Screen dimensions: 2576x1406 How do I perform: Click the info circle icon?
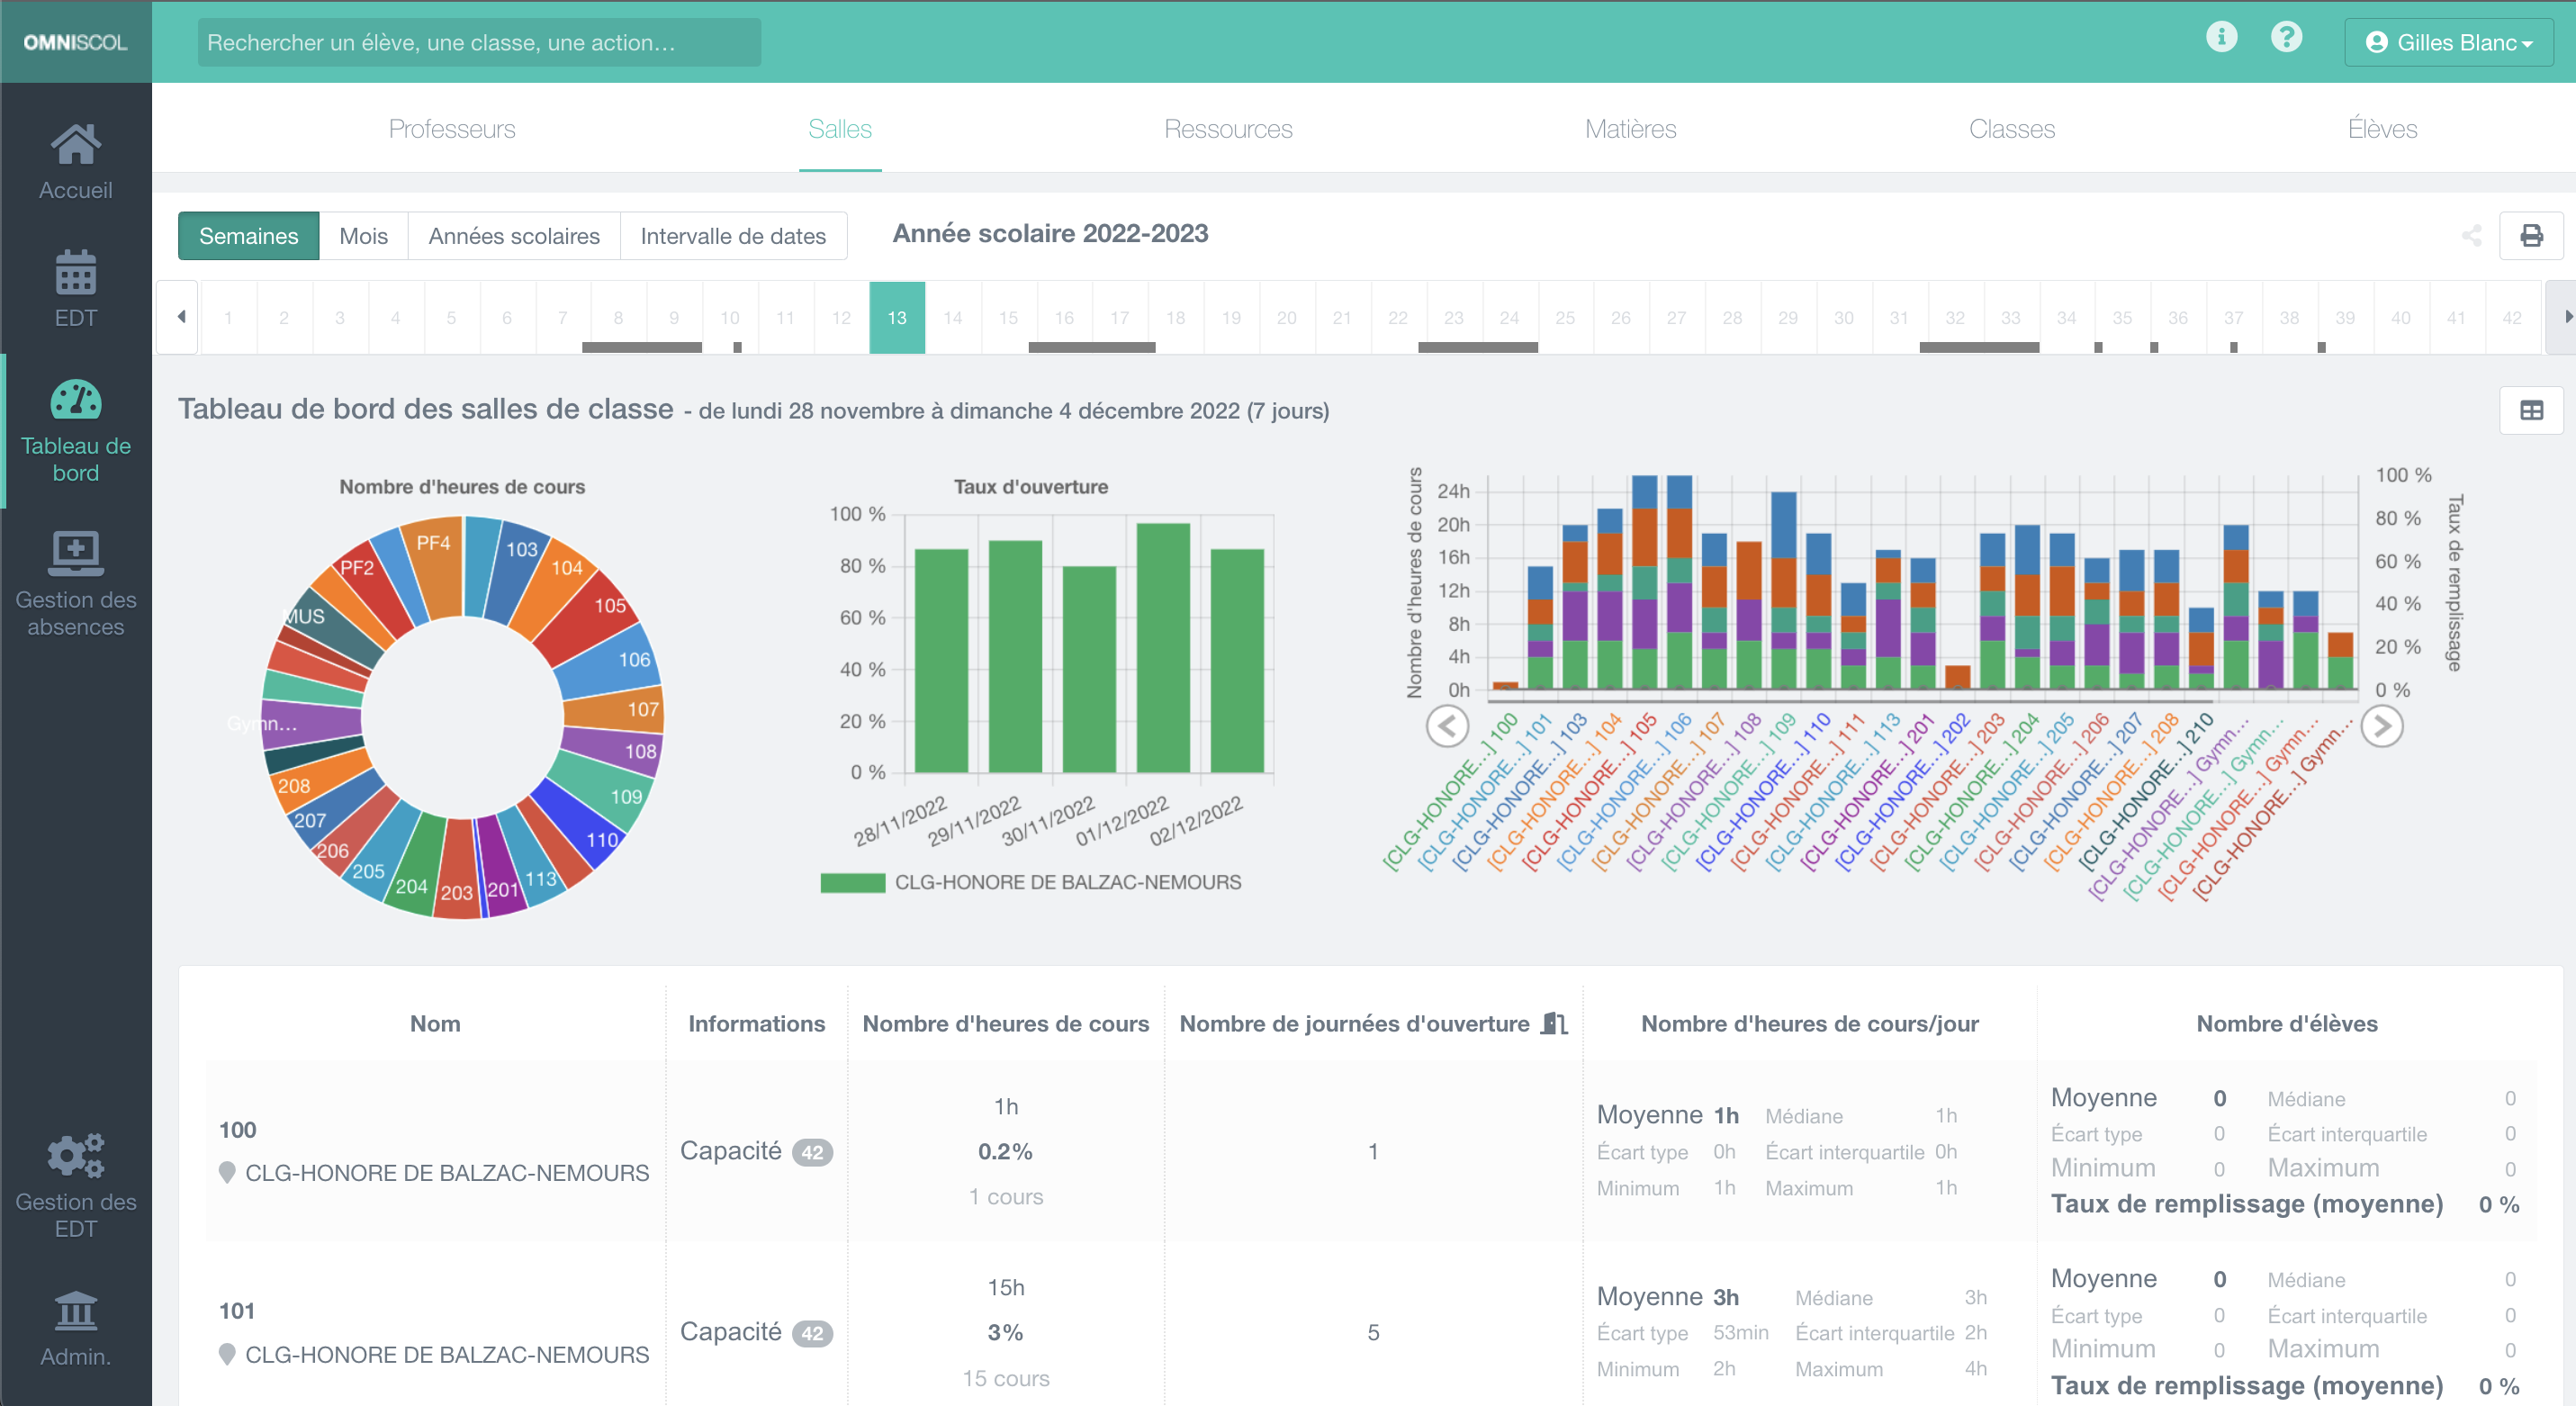pos(2221,38)
